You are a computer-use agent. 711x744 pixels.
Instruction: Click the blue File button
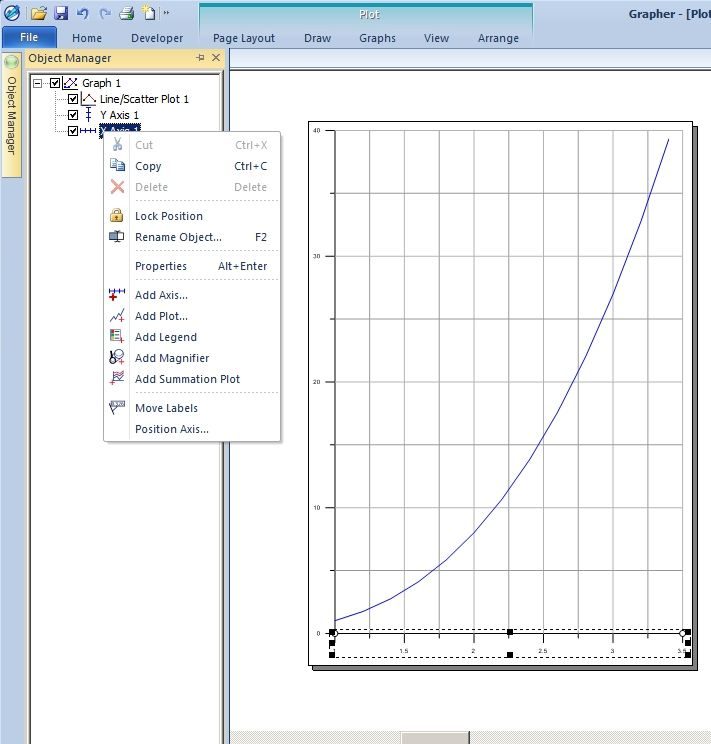(29, 37)
